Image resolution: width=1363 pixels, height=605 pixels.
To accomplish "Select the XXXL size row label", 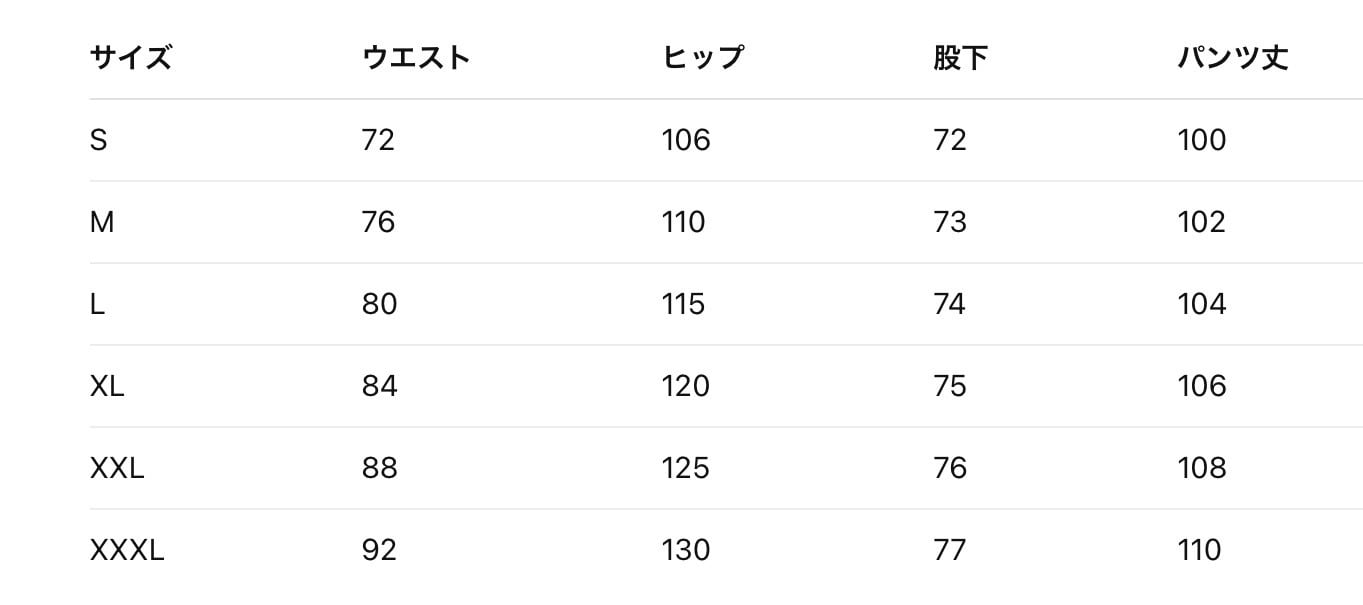I will (x=127, y=550).
